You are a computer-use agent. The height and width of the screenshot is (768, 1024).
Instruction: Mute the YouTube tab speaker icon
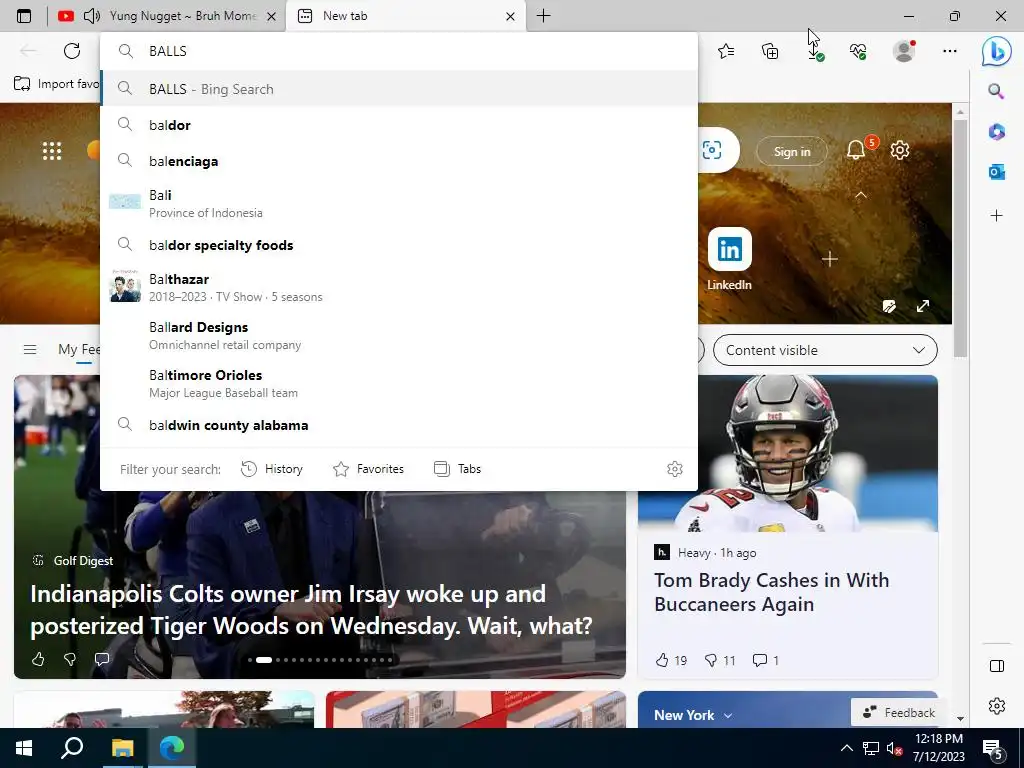[92, 16]
